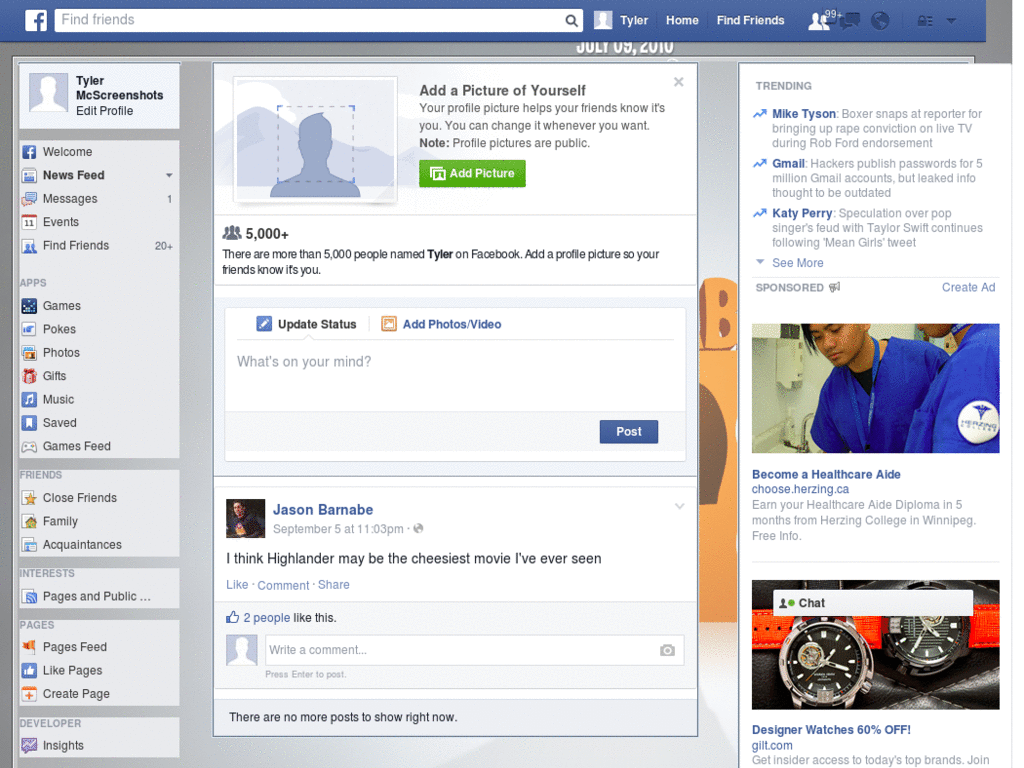The width and height of the screenshot is (1024, 768).
Task: Click the Games Feed controller icon
Action: [x=29, y=447]
